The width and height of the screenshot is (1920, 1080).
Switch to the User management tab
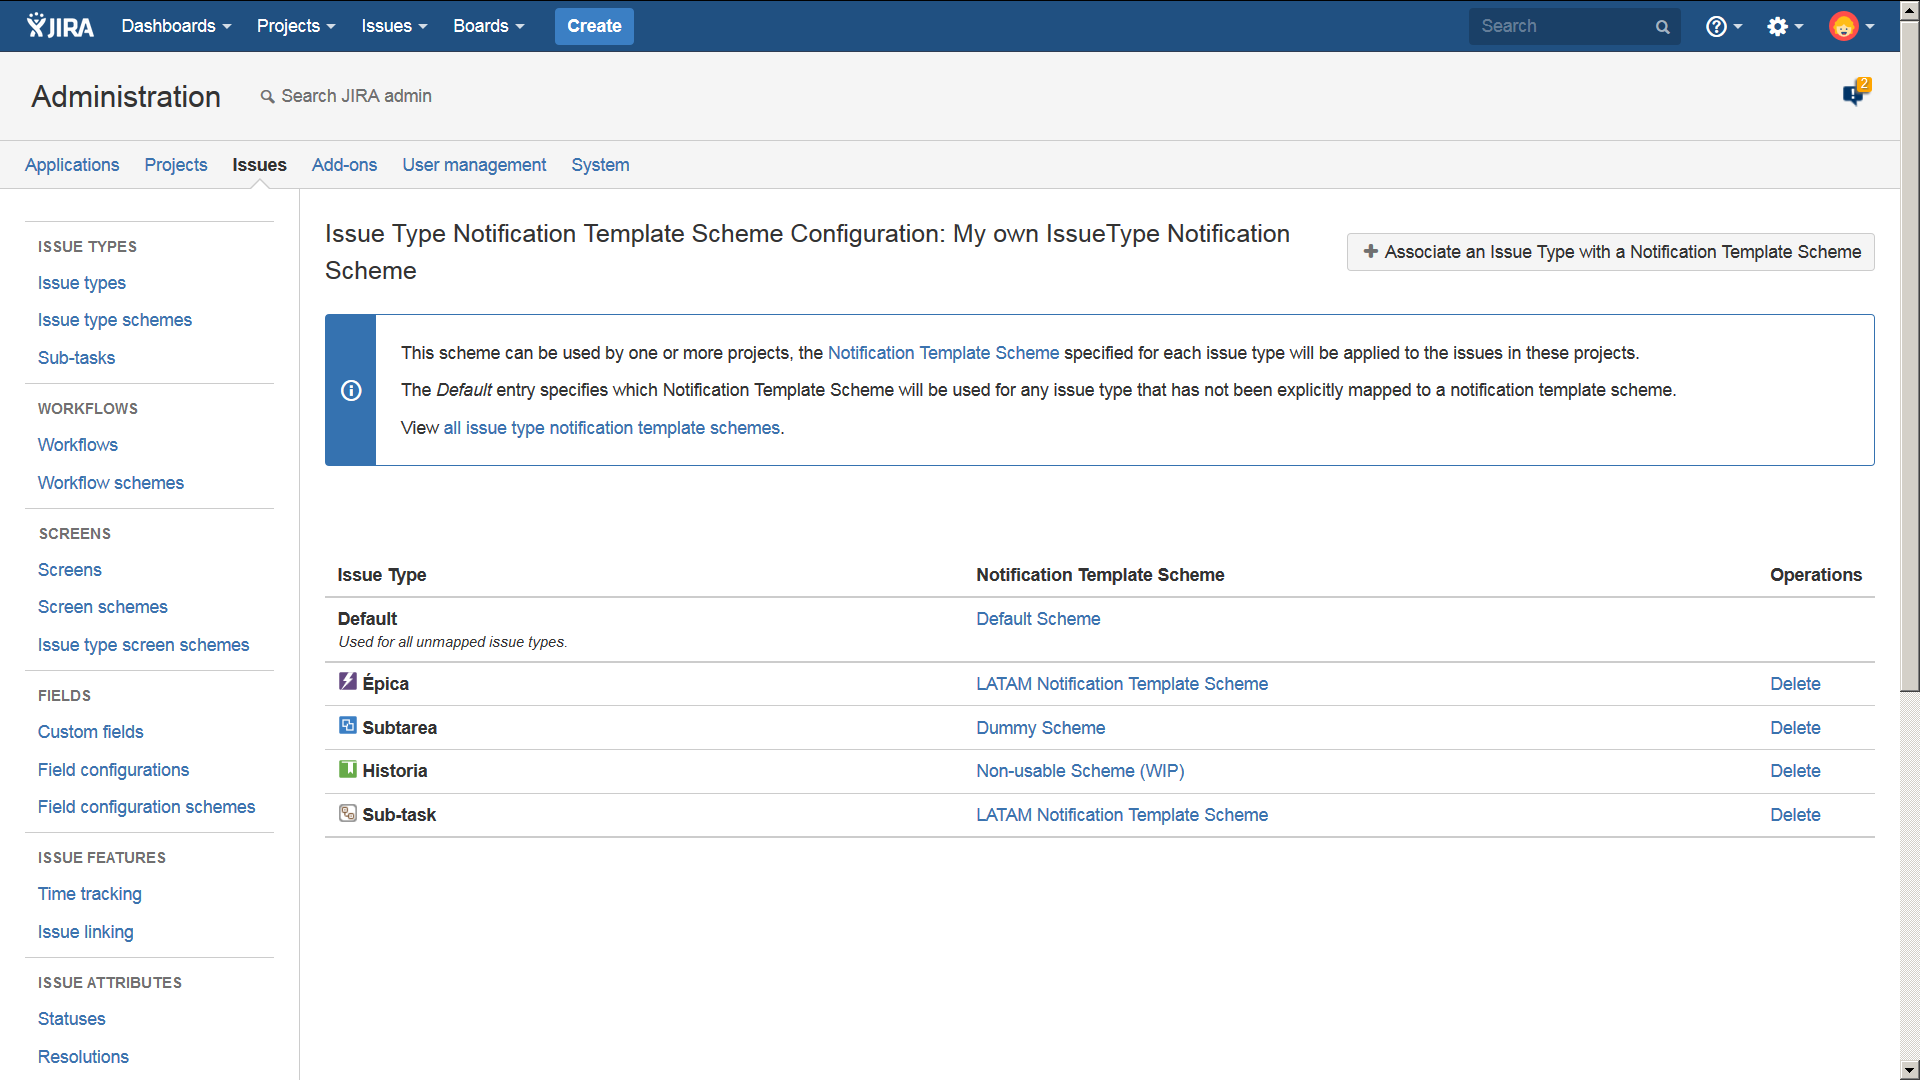474,165
